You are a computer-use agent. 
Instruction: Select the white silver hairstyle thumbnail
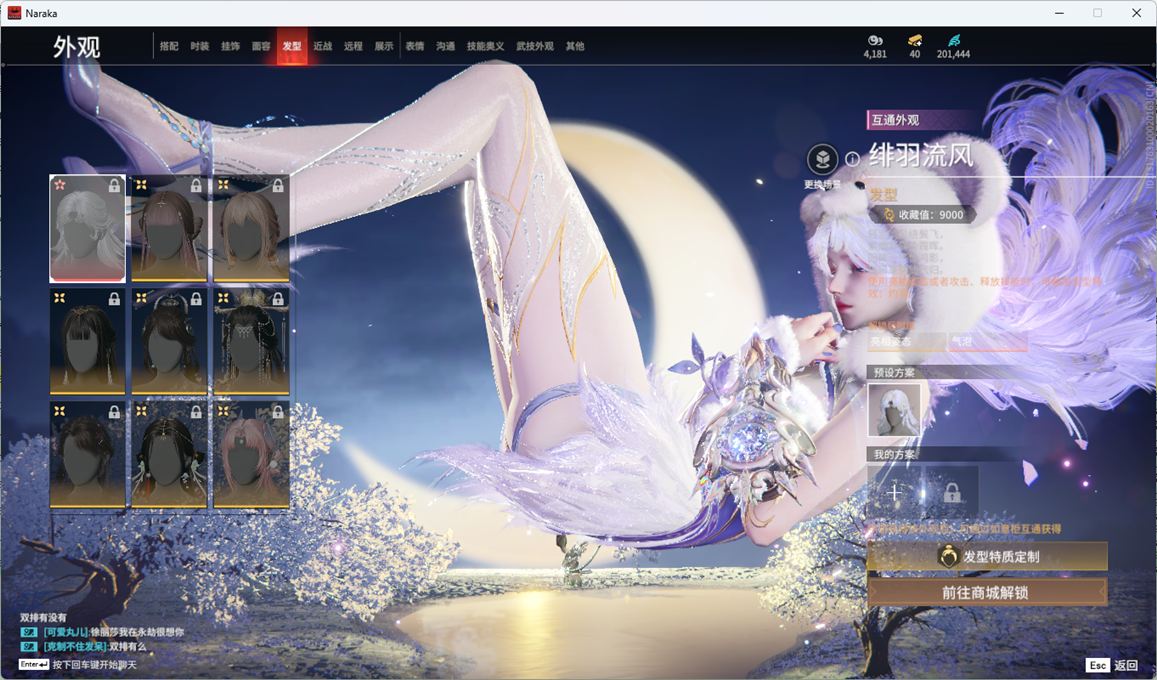point(87,229)
